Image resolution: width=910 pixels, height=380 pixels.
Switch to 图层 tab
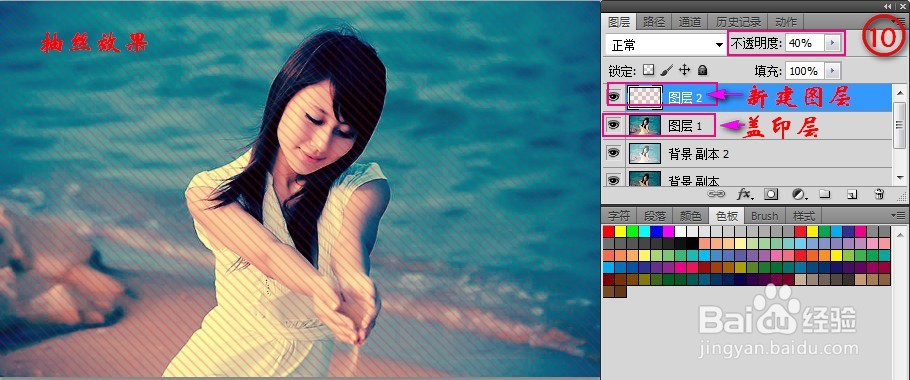point(619,22)
